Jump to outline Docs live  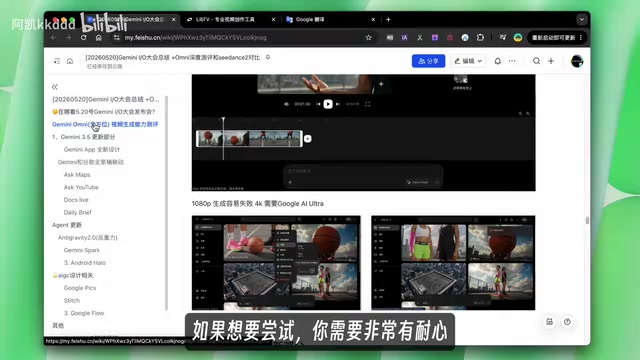76,200
